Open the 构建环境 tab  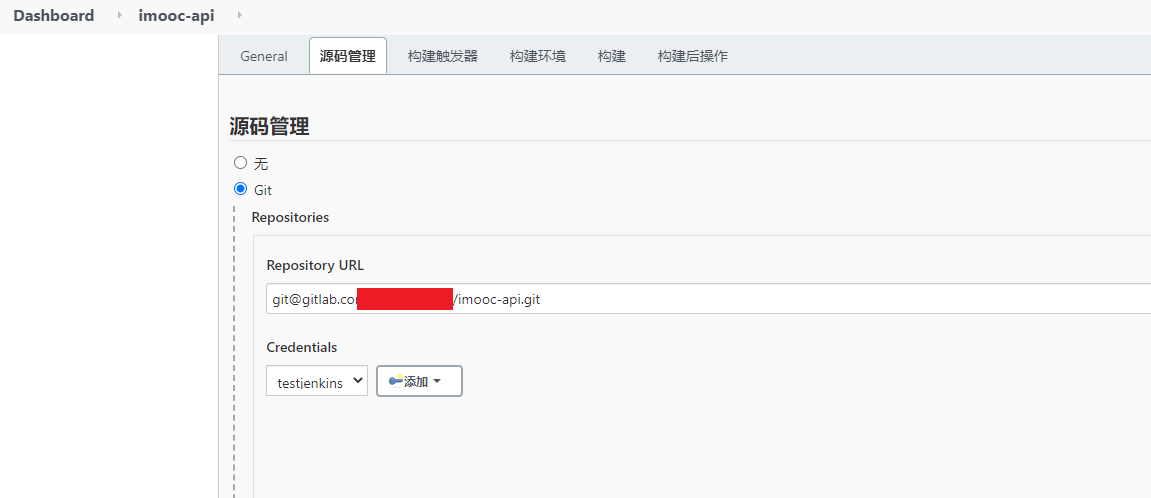[537, 57]
